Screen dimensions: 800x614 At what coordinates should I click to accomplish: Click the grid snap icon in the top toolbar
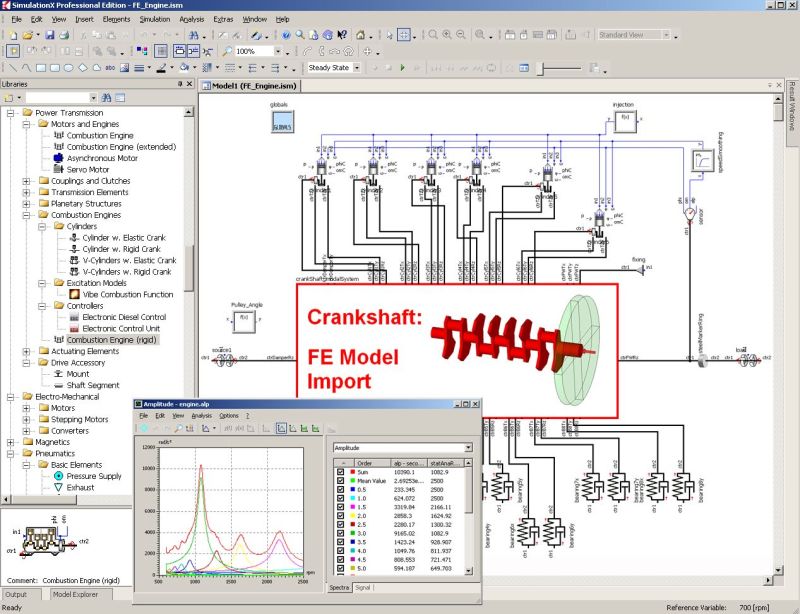click(404, 35)
